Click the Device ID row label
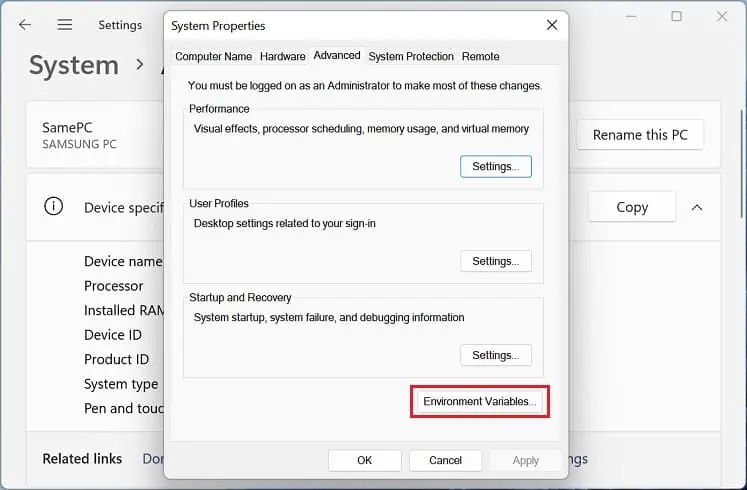The image size is (747, 490). tap(112, 335)
